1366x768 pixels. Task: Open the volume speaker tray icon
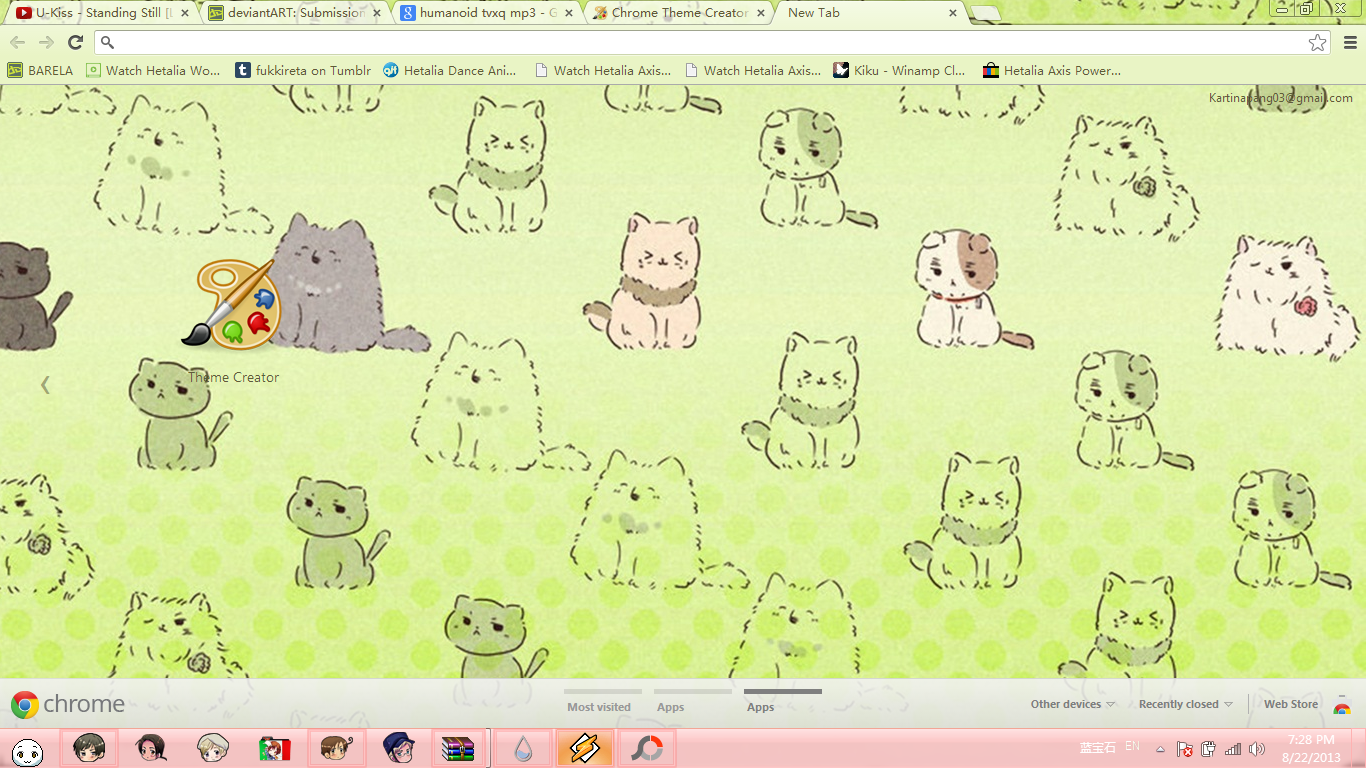(1257, 748)
